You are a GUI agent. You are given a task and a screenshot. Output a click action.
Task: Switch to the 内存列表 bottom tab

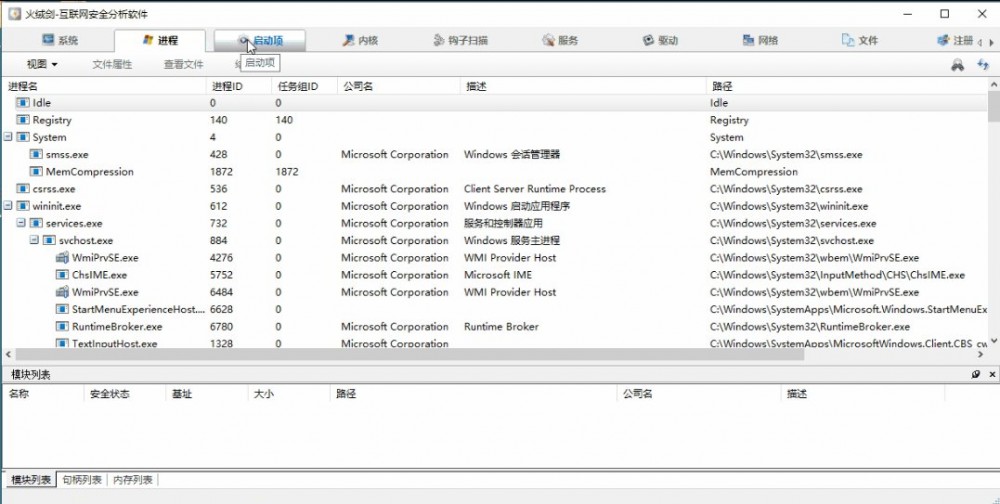(133, 480)
